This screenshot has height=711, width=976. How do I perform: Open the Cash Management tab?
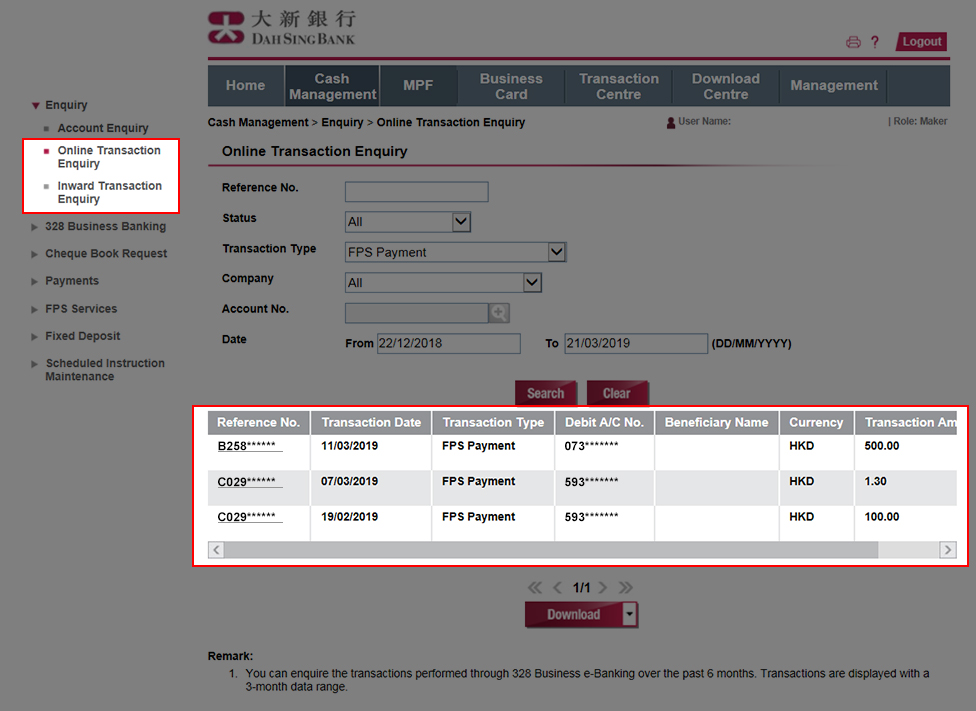(332, 86)
